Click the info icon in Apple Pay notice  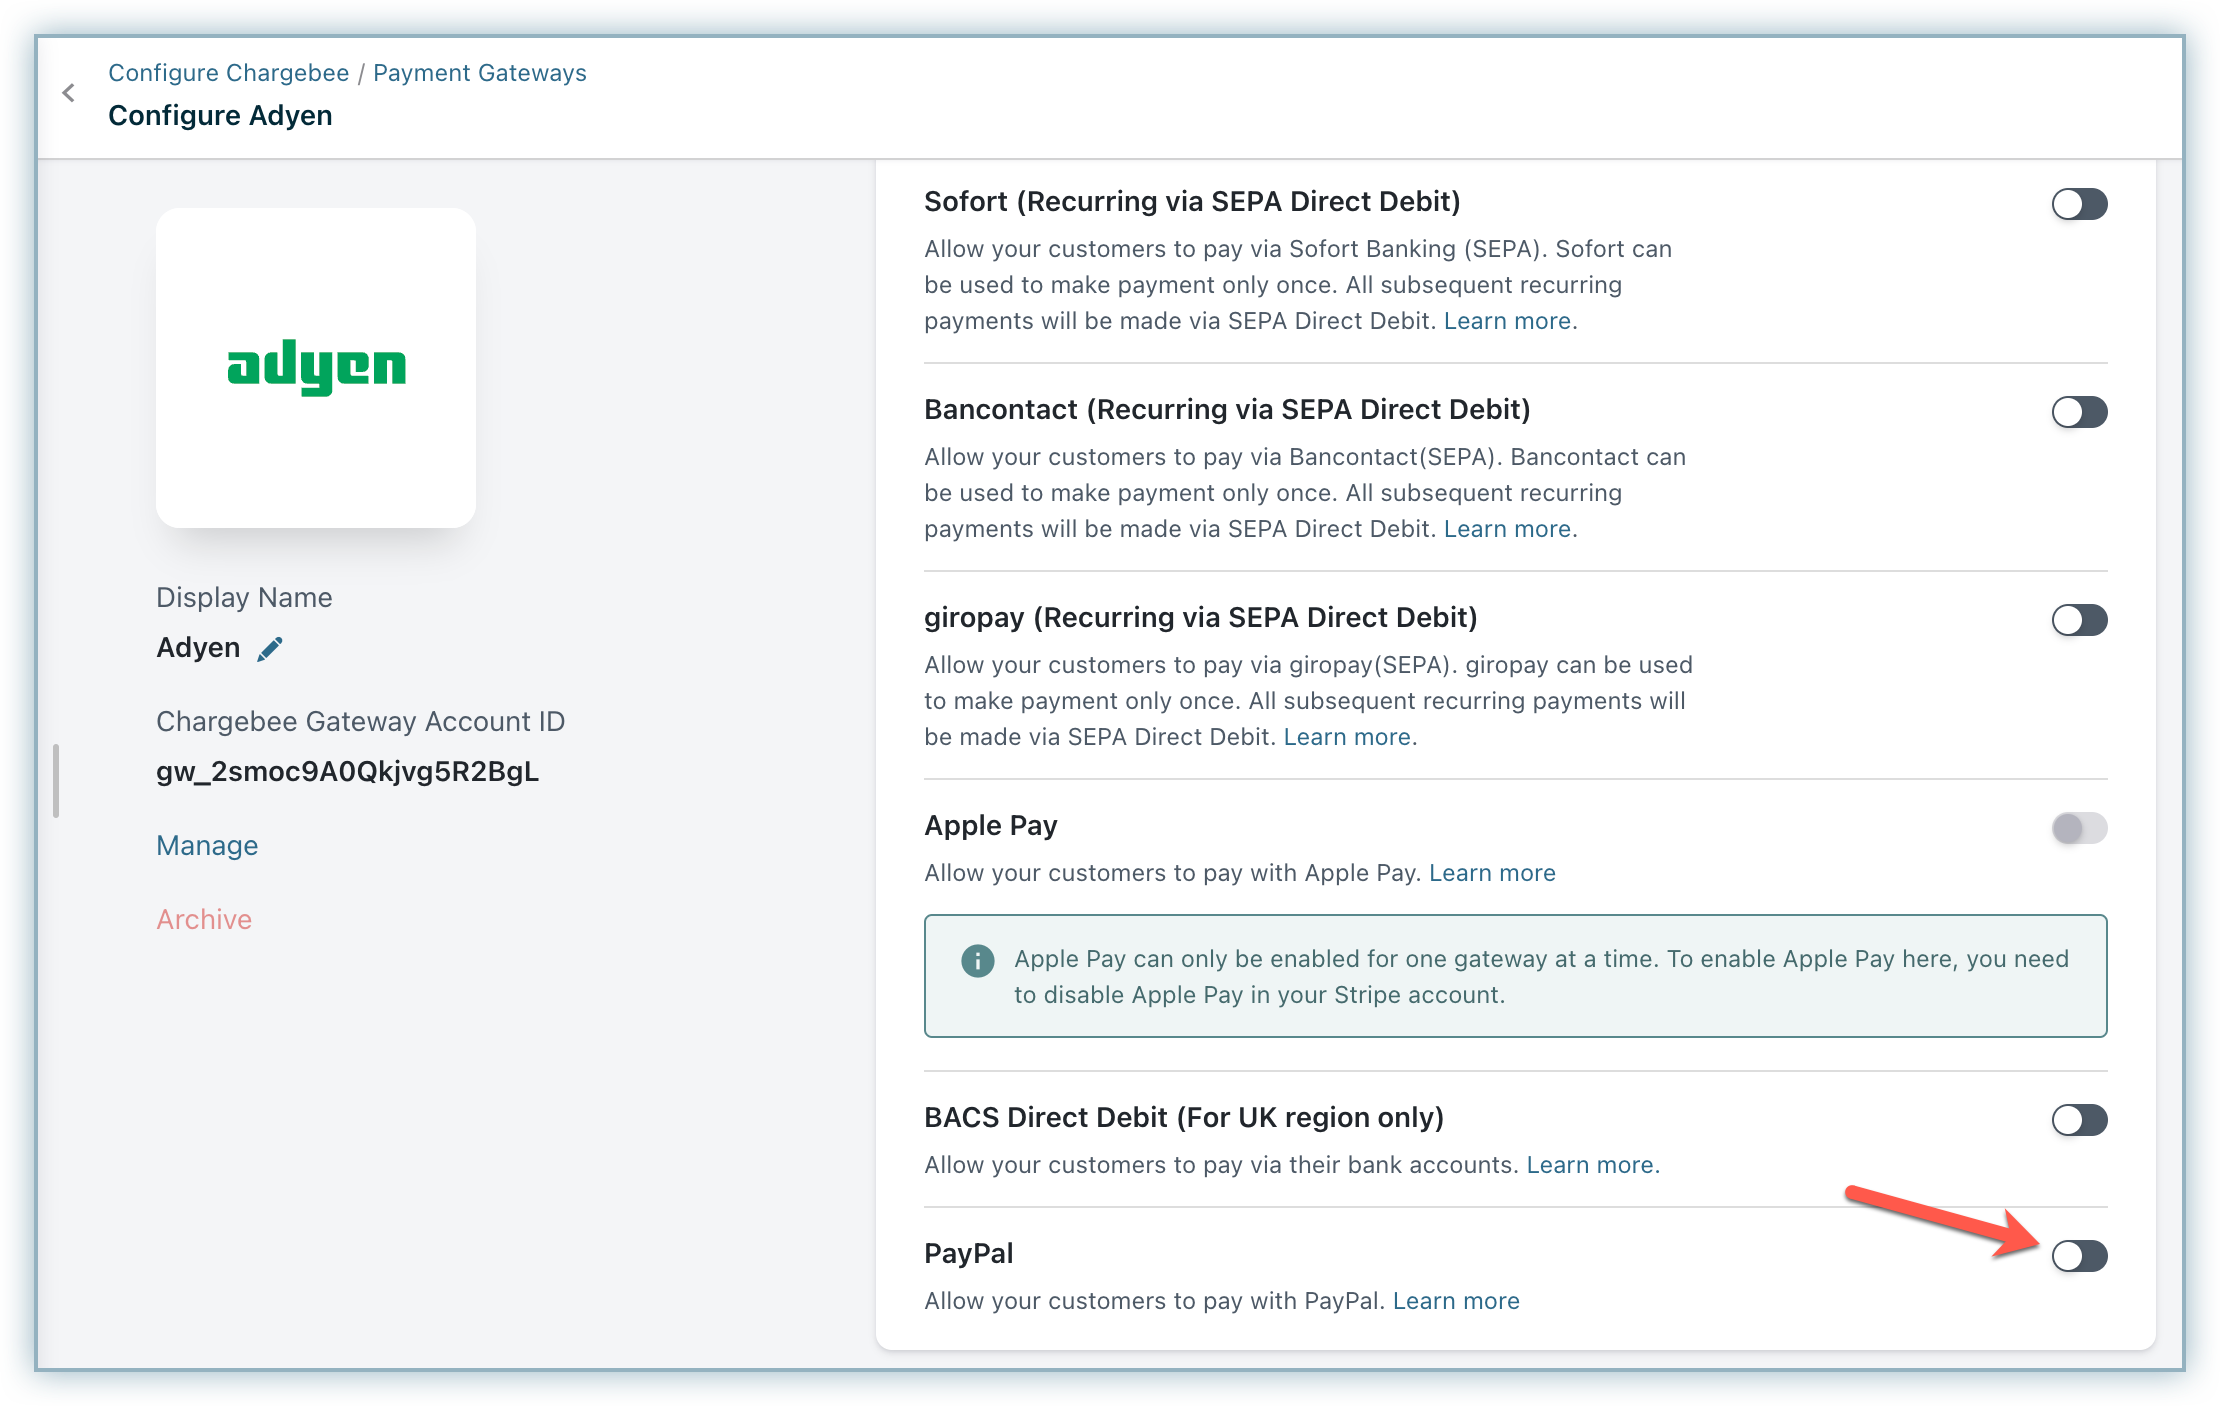tap(977, 961)
